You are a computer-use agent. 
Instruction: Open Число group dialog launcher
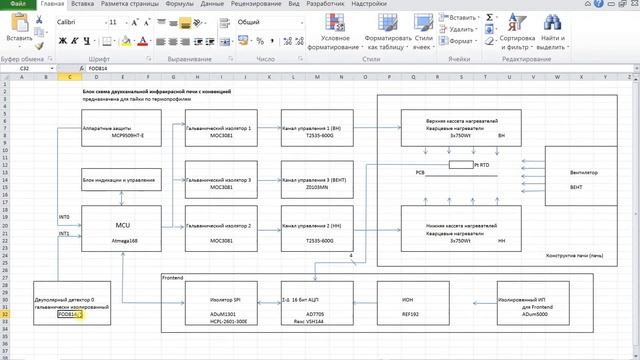(x=300, y=59)
